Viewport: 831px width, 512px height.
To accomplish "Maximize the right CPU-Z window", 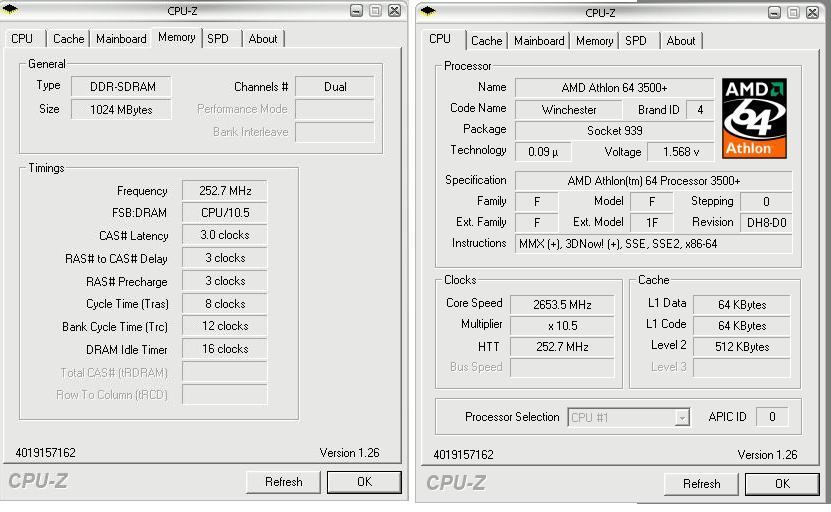I will tap(793, 13).
